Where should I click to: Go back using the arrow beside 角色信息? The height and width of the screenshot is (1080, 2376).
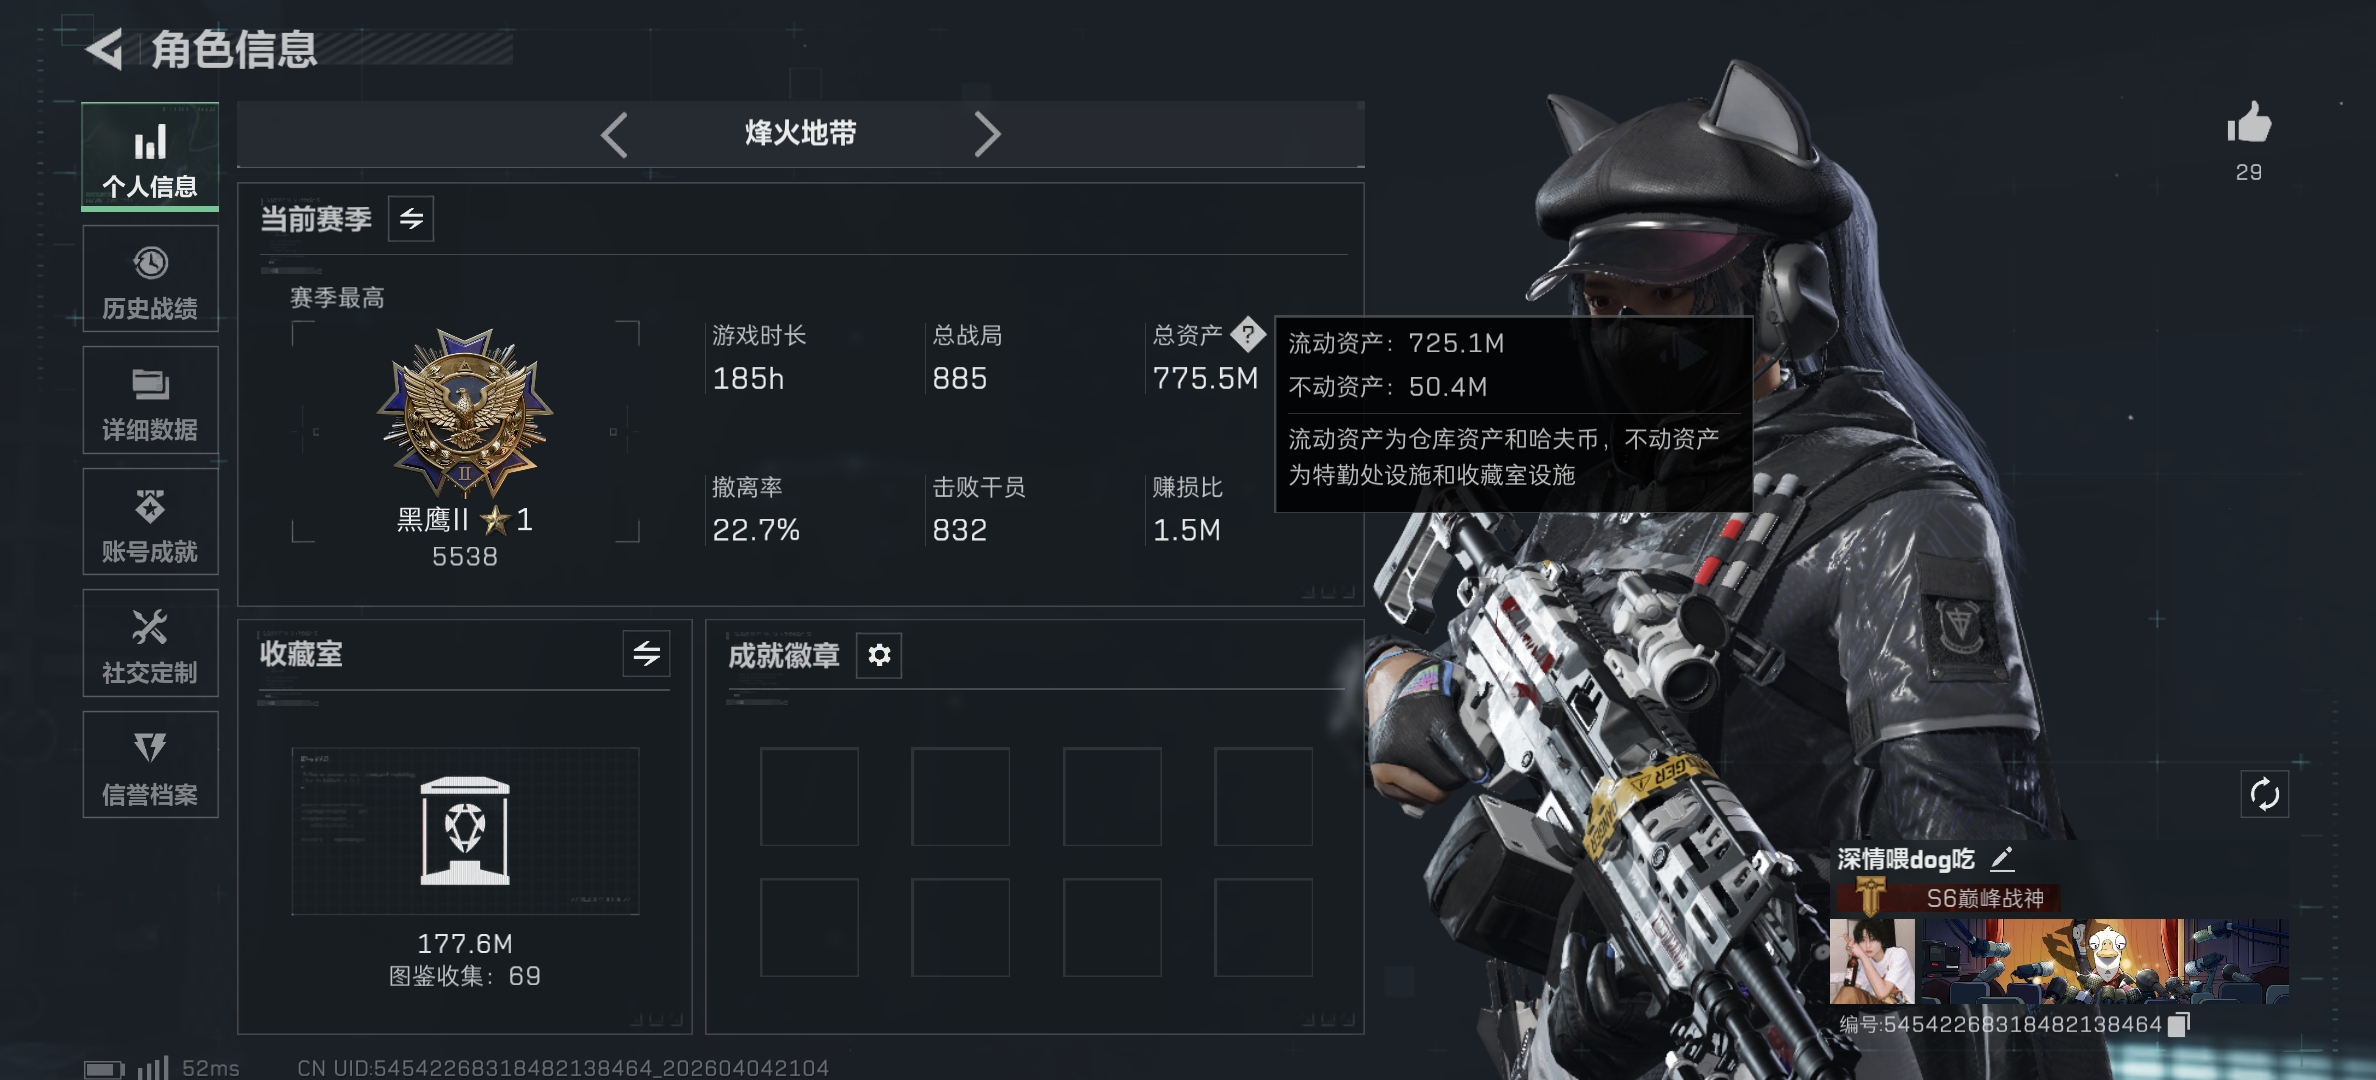click(x=104, y=49)
